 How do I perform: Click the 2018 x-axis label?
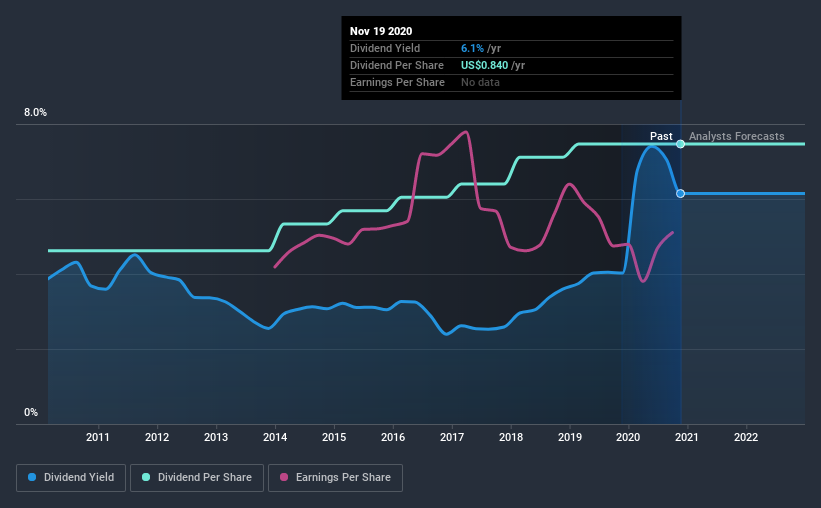coord(511,437)
